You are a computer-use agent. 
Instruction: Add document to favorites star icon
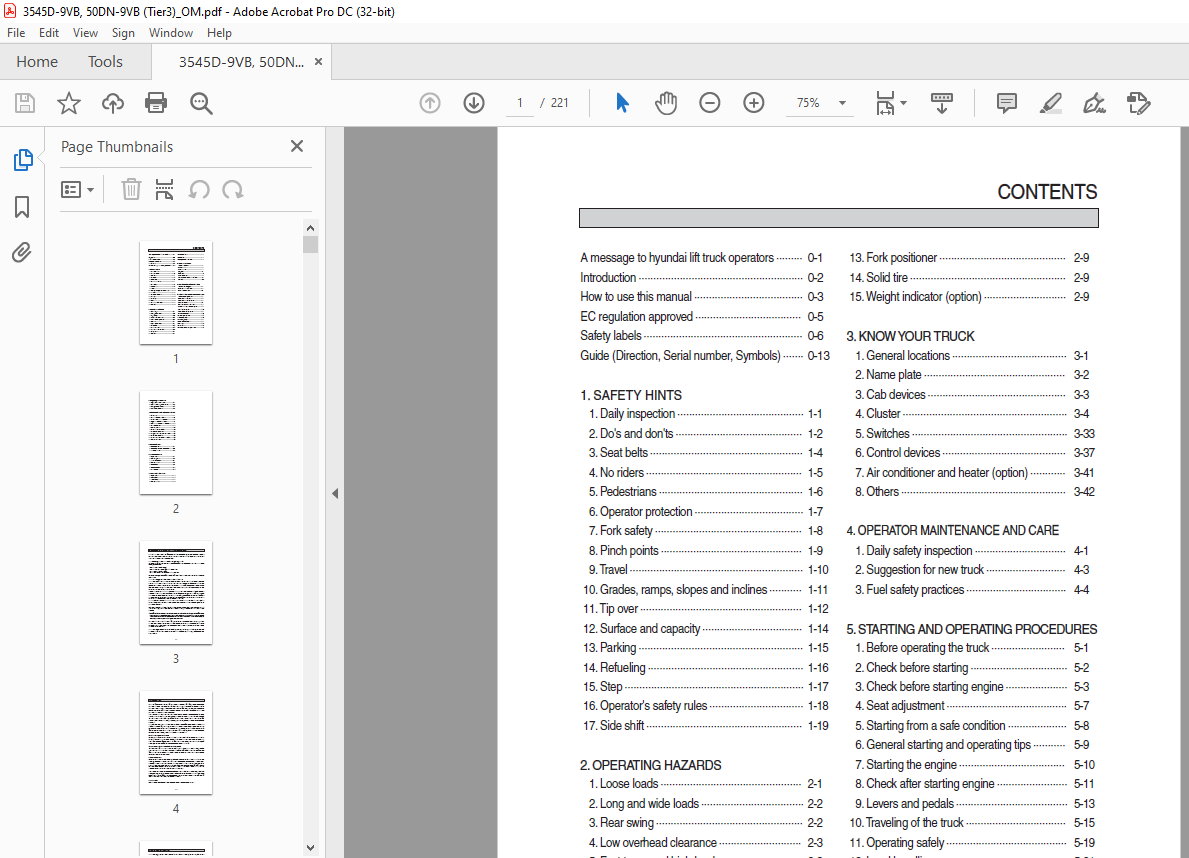(x=69, y=103)
